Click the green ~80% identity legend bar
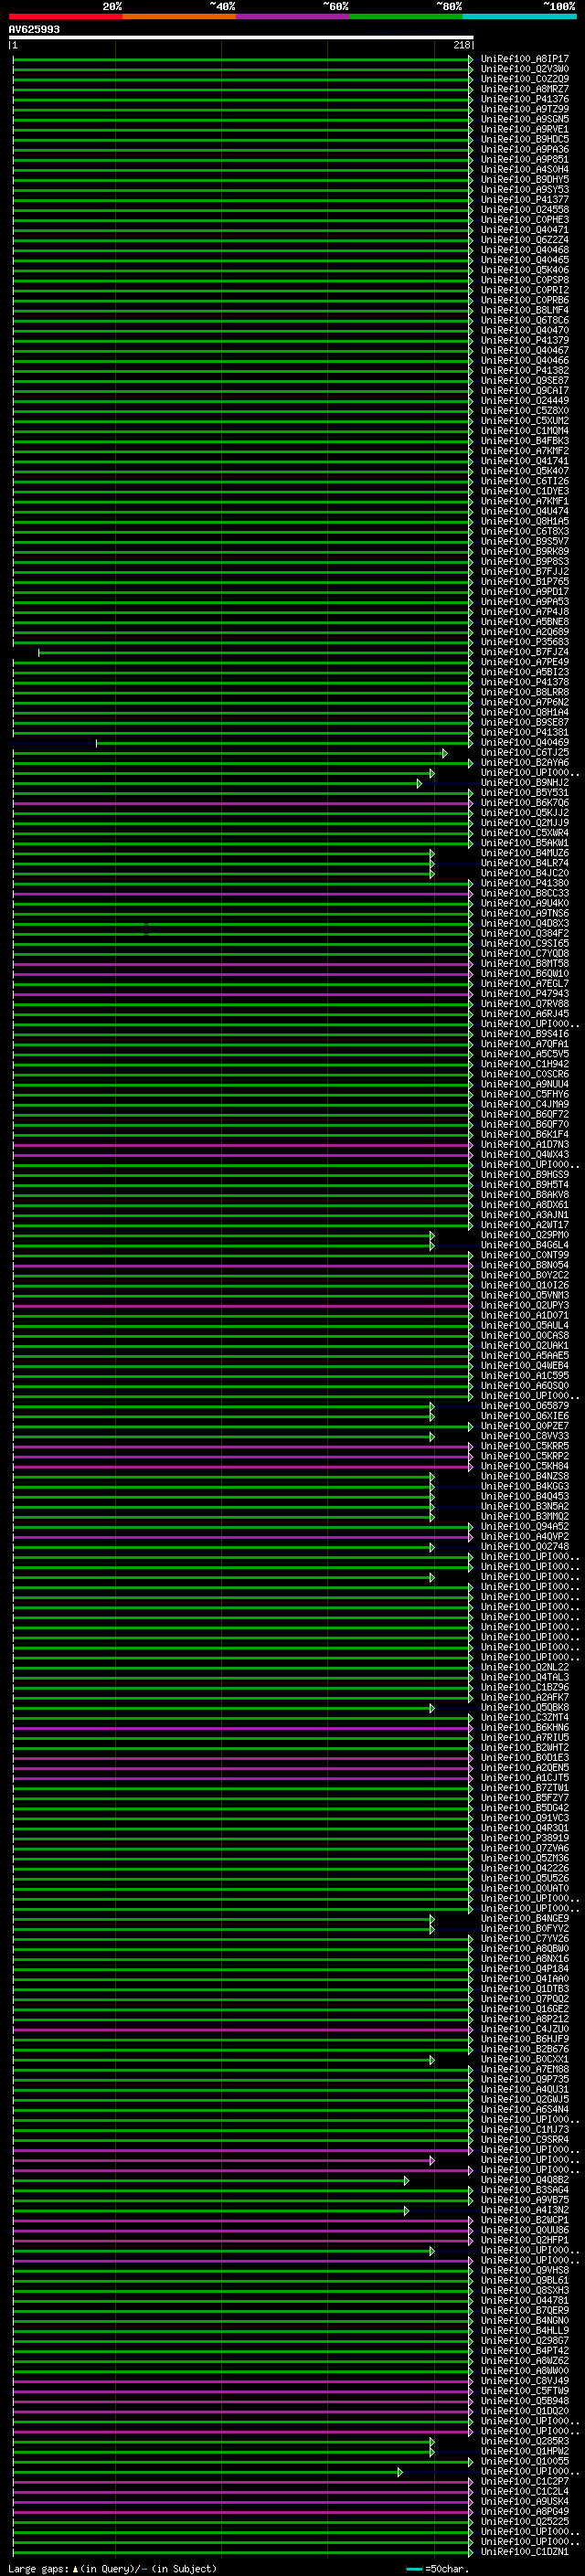The width and height of the screenshot is (585, 2576). (x=406, y=17)
